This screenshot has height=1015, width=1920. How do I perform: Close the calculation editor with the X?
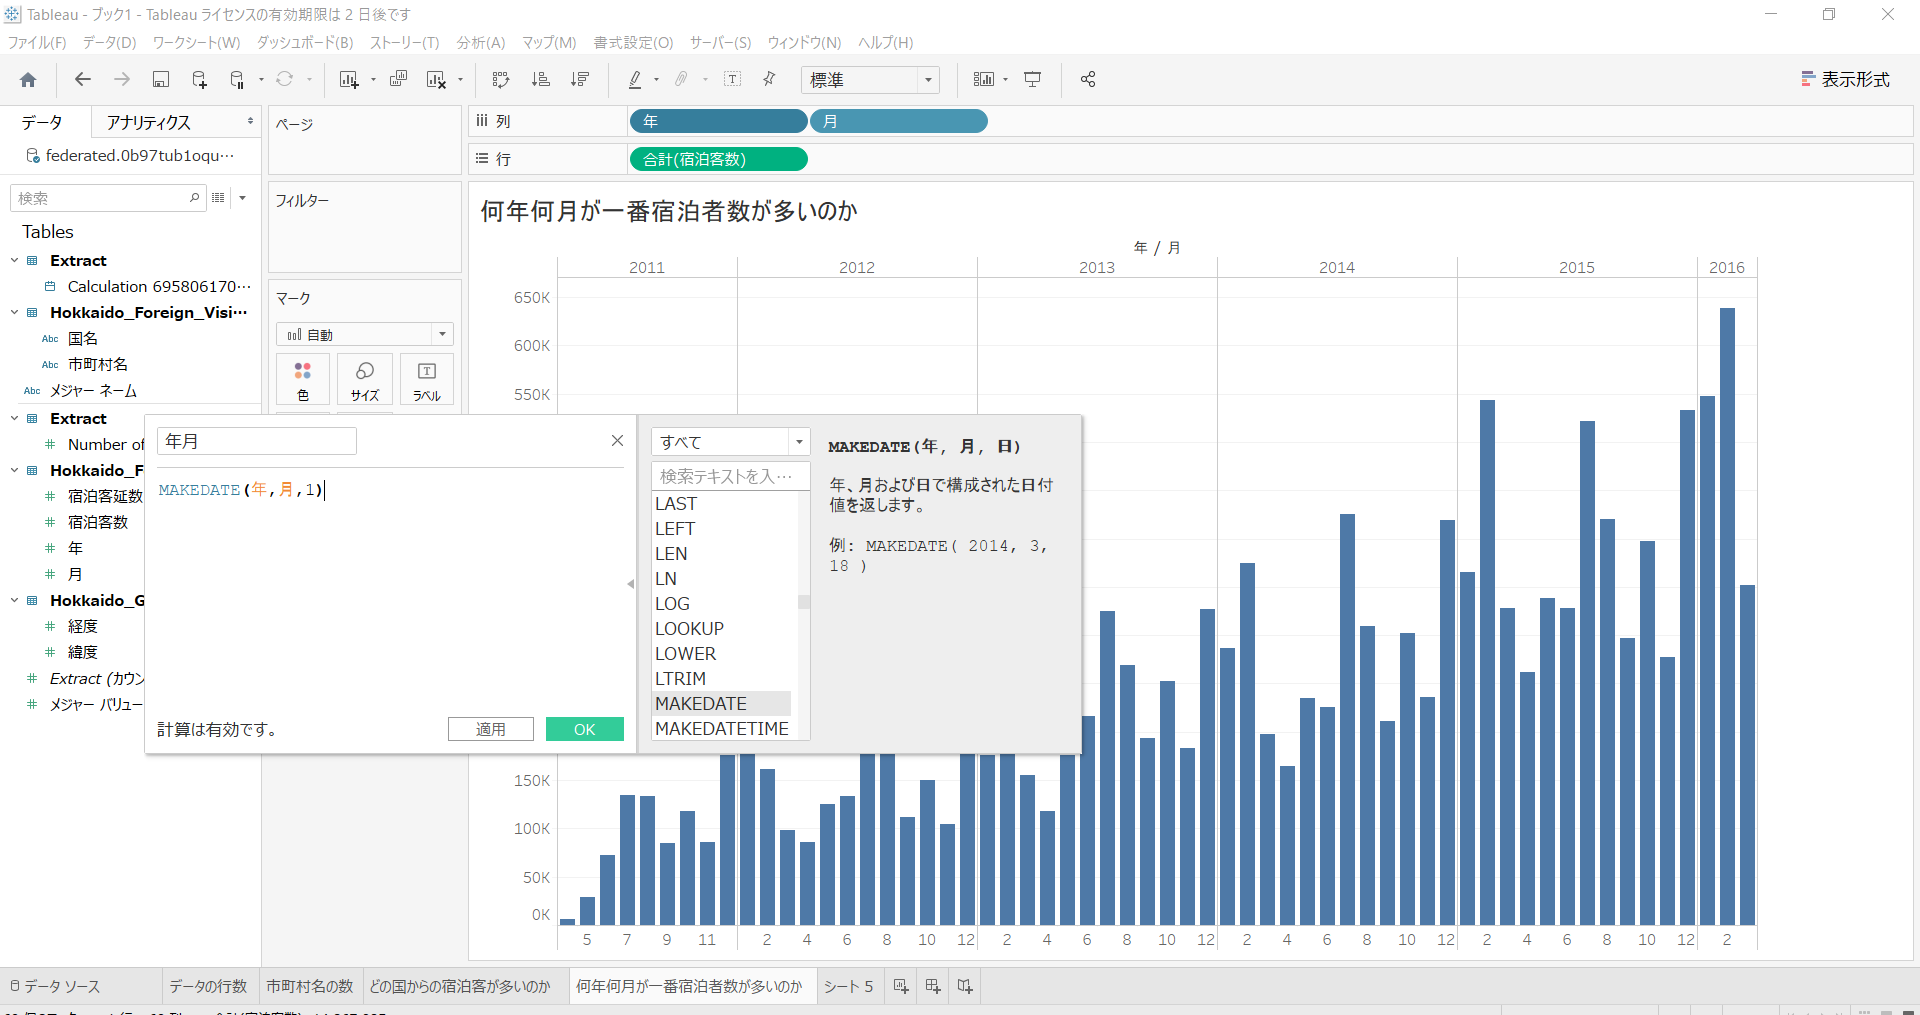tap(617, 441)
